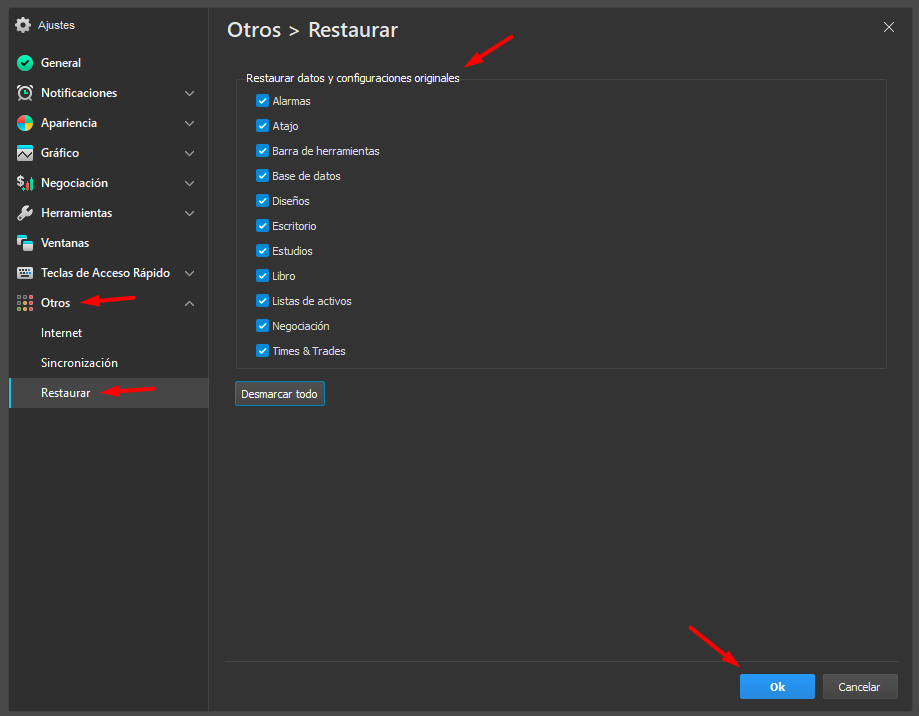Screen dimensions: 919x716
Task: Click the Apariencia color wheel icon
Action: [25, 123]
